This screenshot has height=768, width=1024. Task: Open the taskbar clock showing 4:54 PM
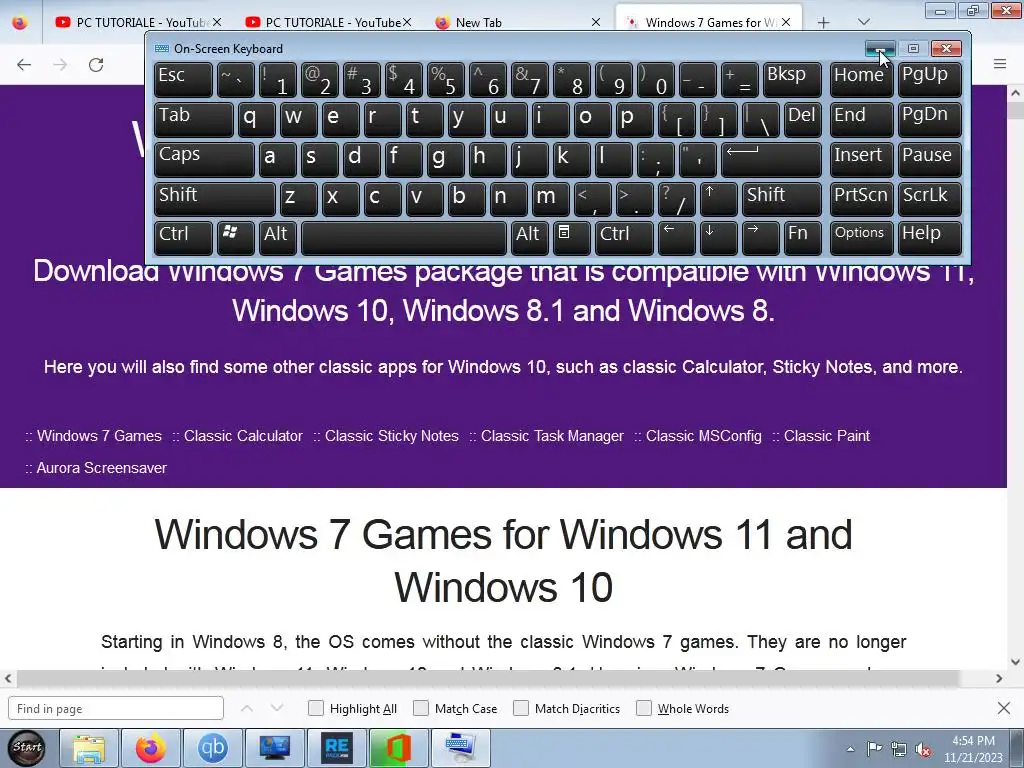click(x=973, y=749)
